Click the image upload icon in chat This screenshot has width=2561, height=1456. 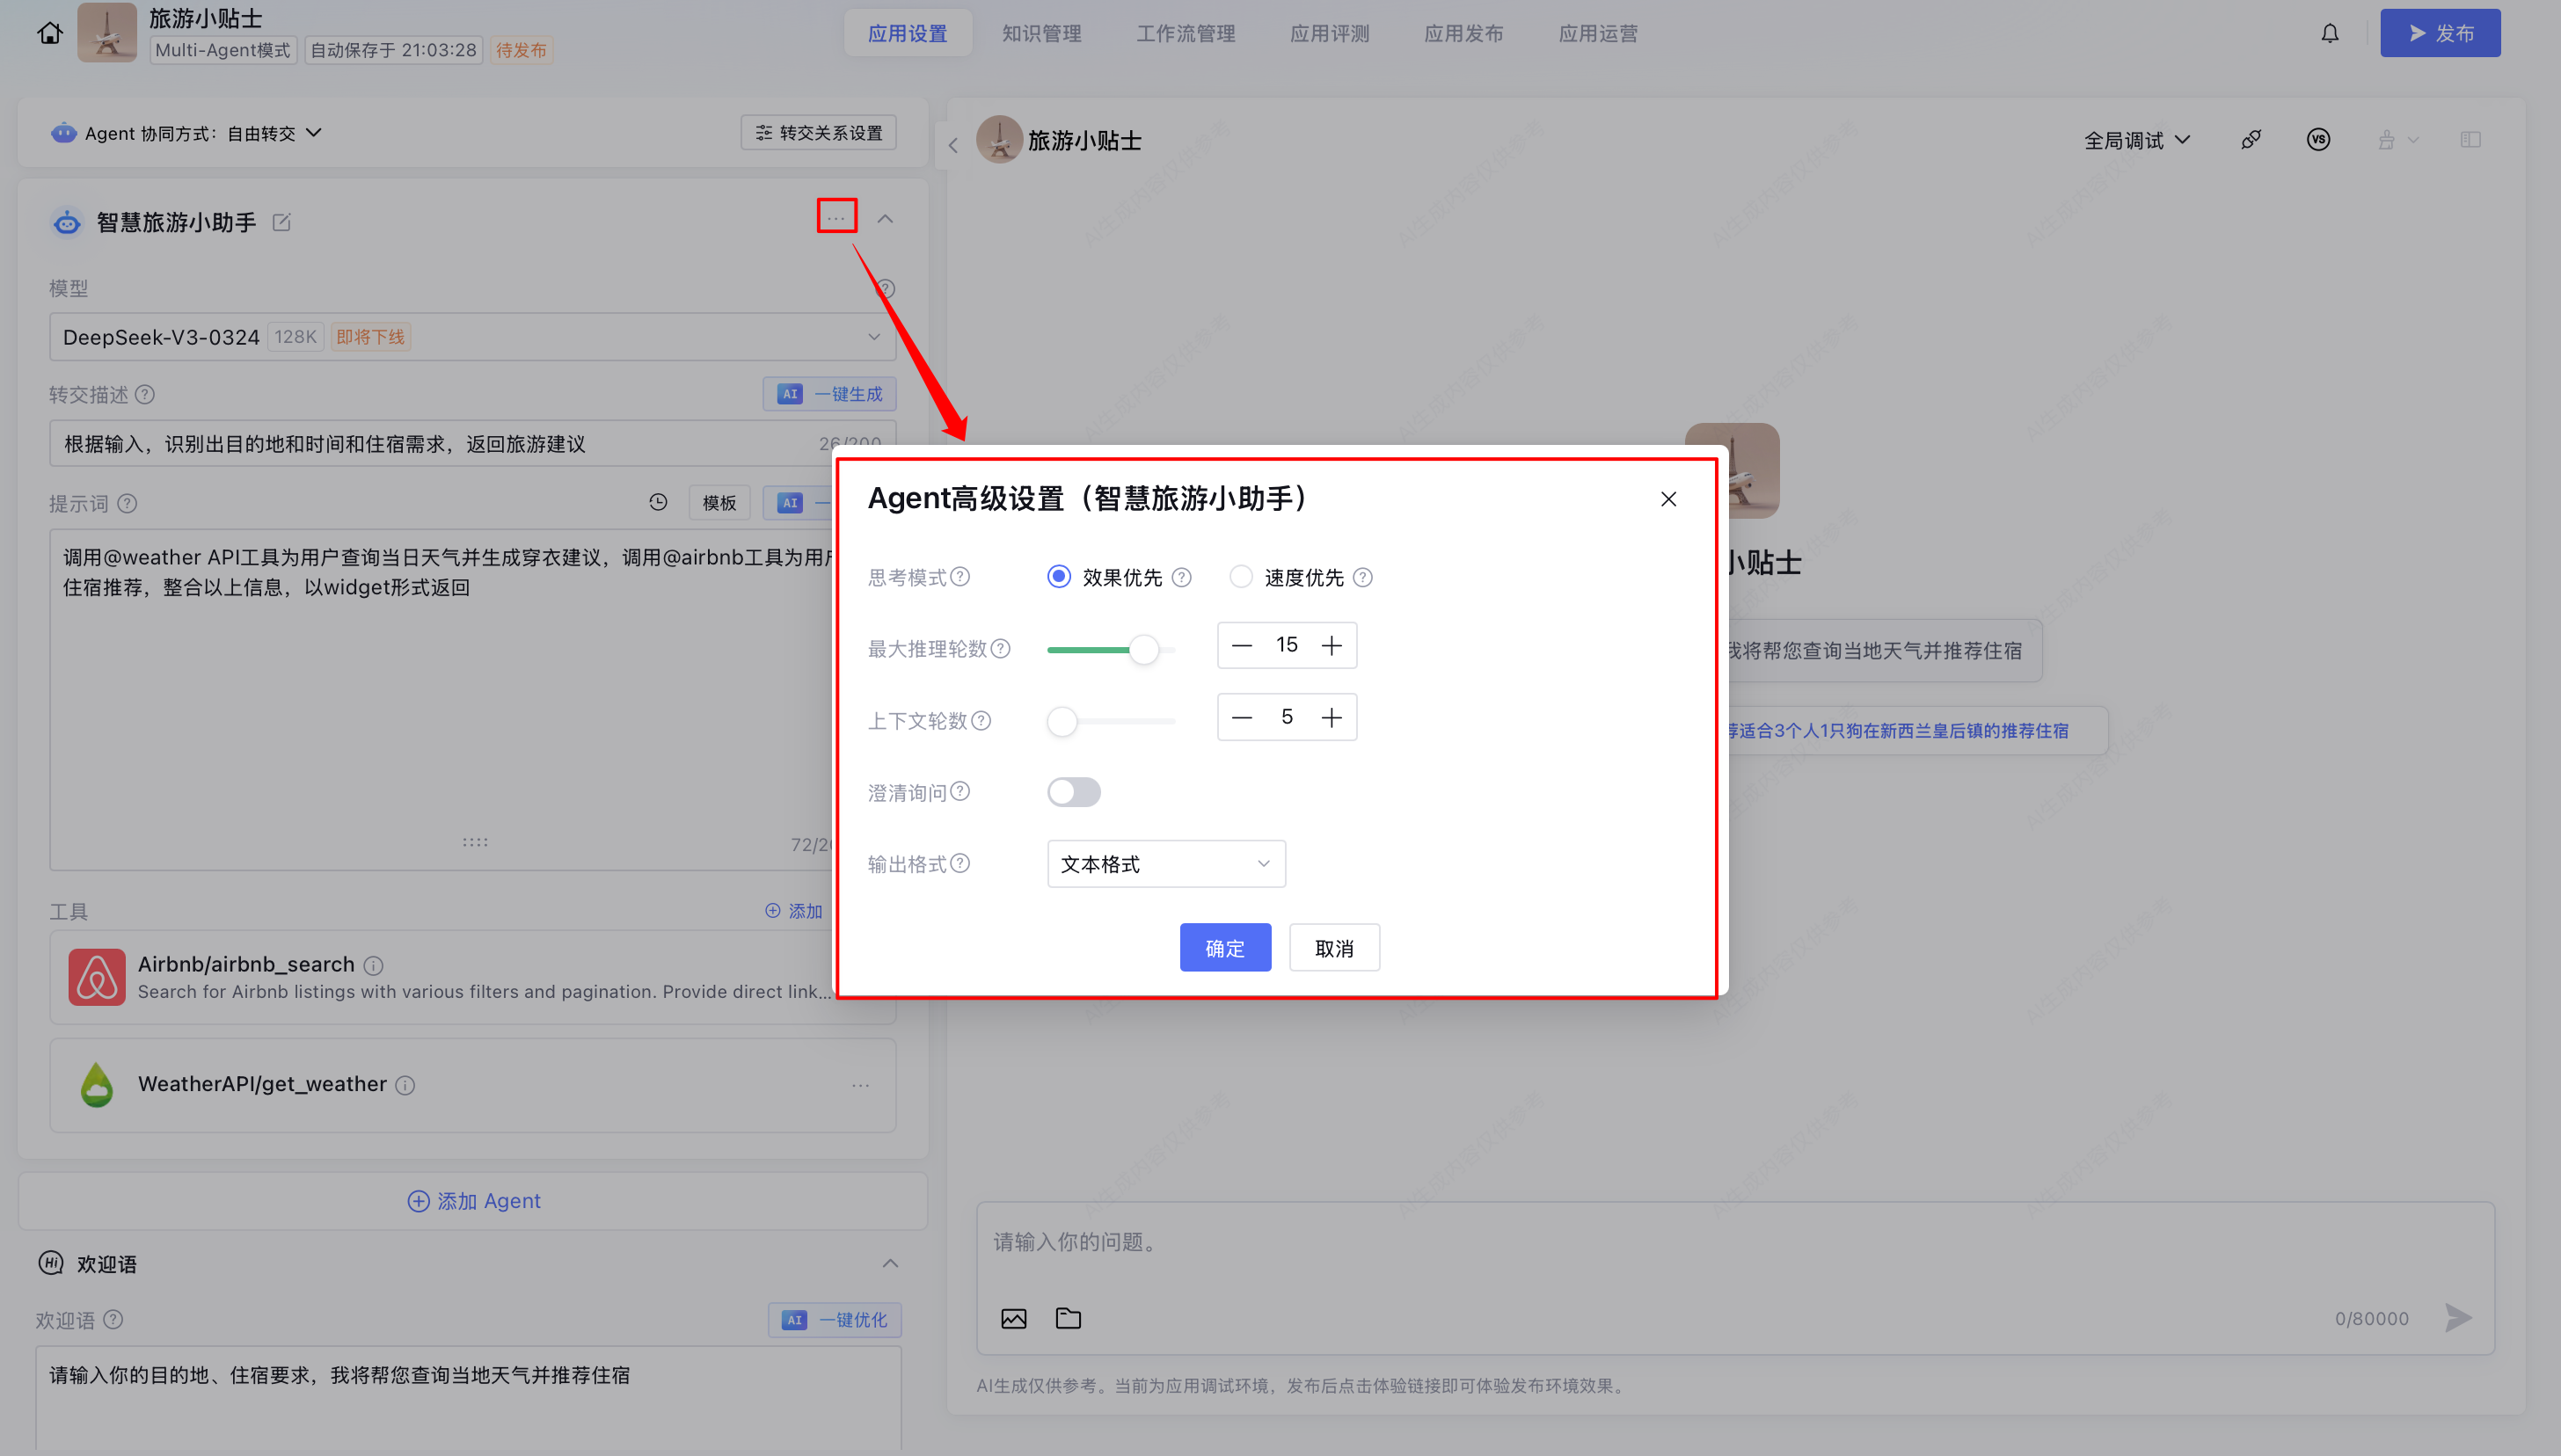tap(1013, 1318)
